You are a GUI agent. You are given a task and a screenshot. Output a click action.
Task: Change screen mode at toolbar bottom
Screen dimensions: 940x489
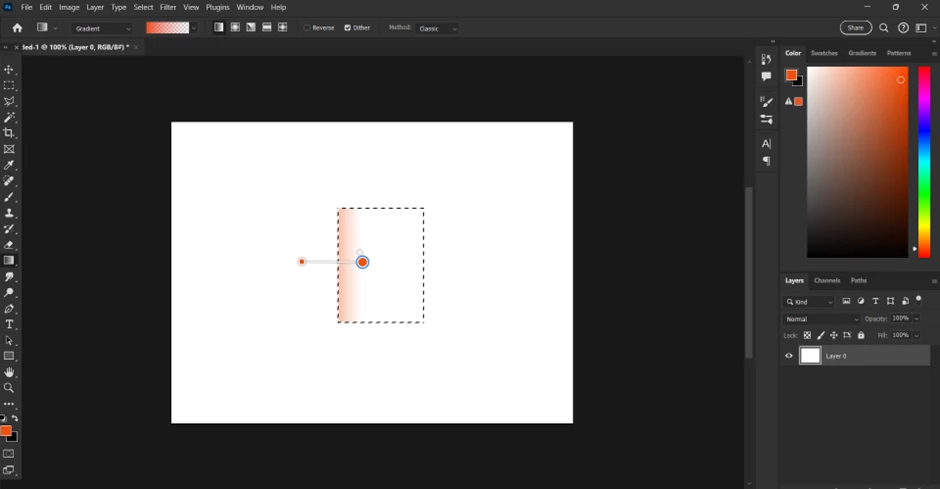tap(9, 470)
